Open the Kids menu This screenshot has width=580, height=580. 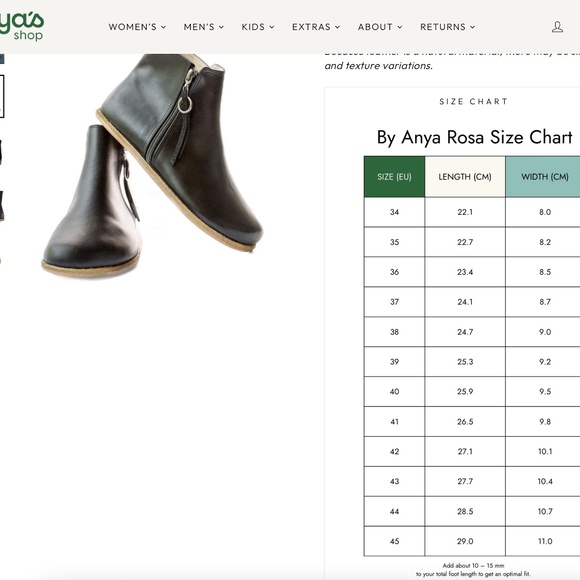click(258, 27)
